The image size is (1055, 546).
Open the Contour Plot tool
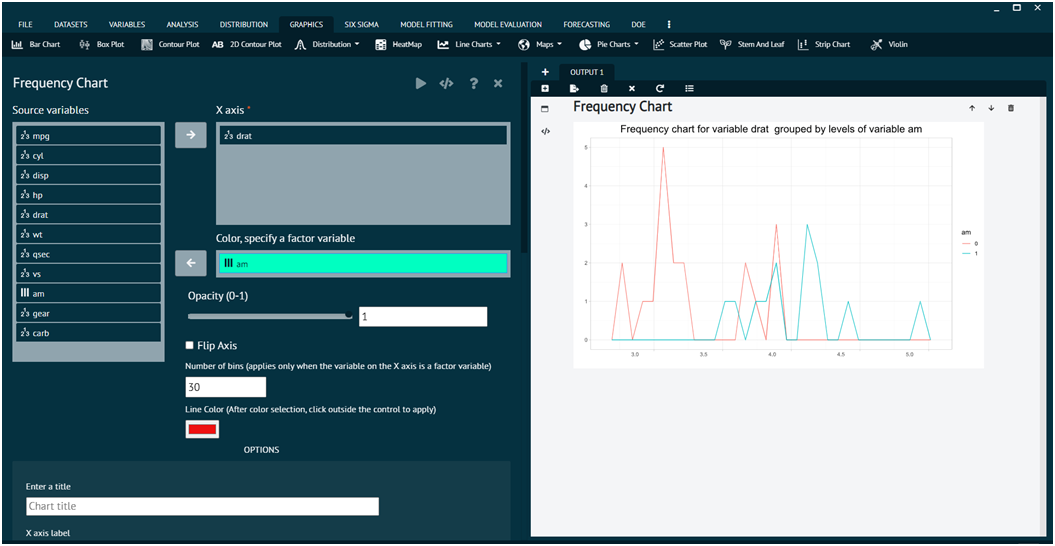pos(170,44)
